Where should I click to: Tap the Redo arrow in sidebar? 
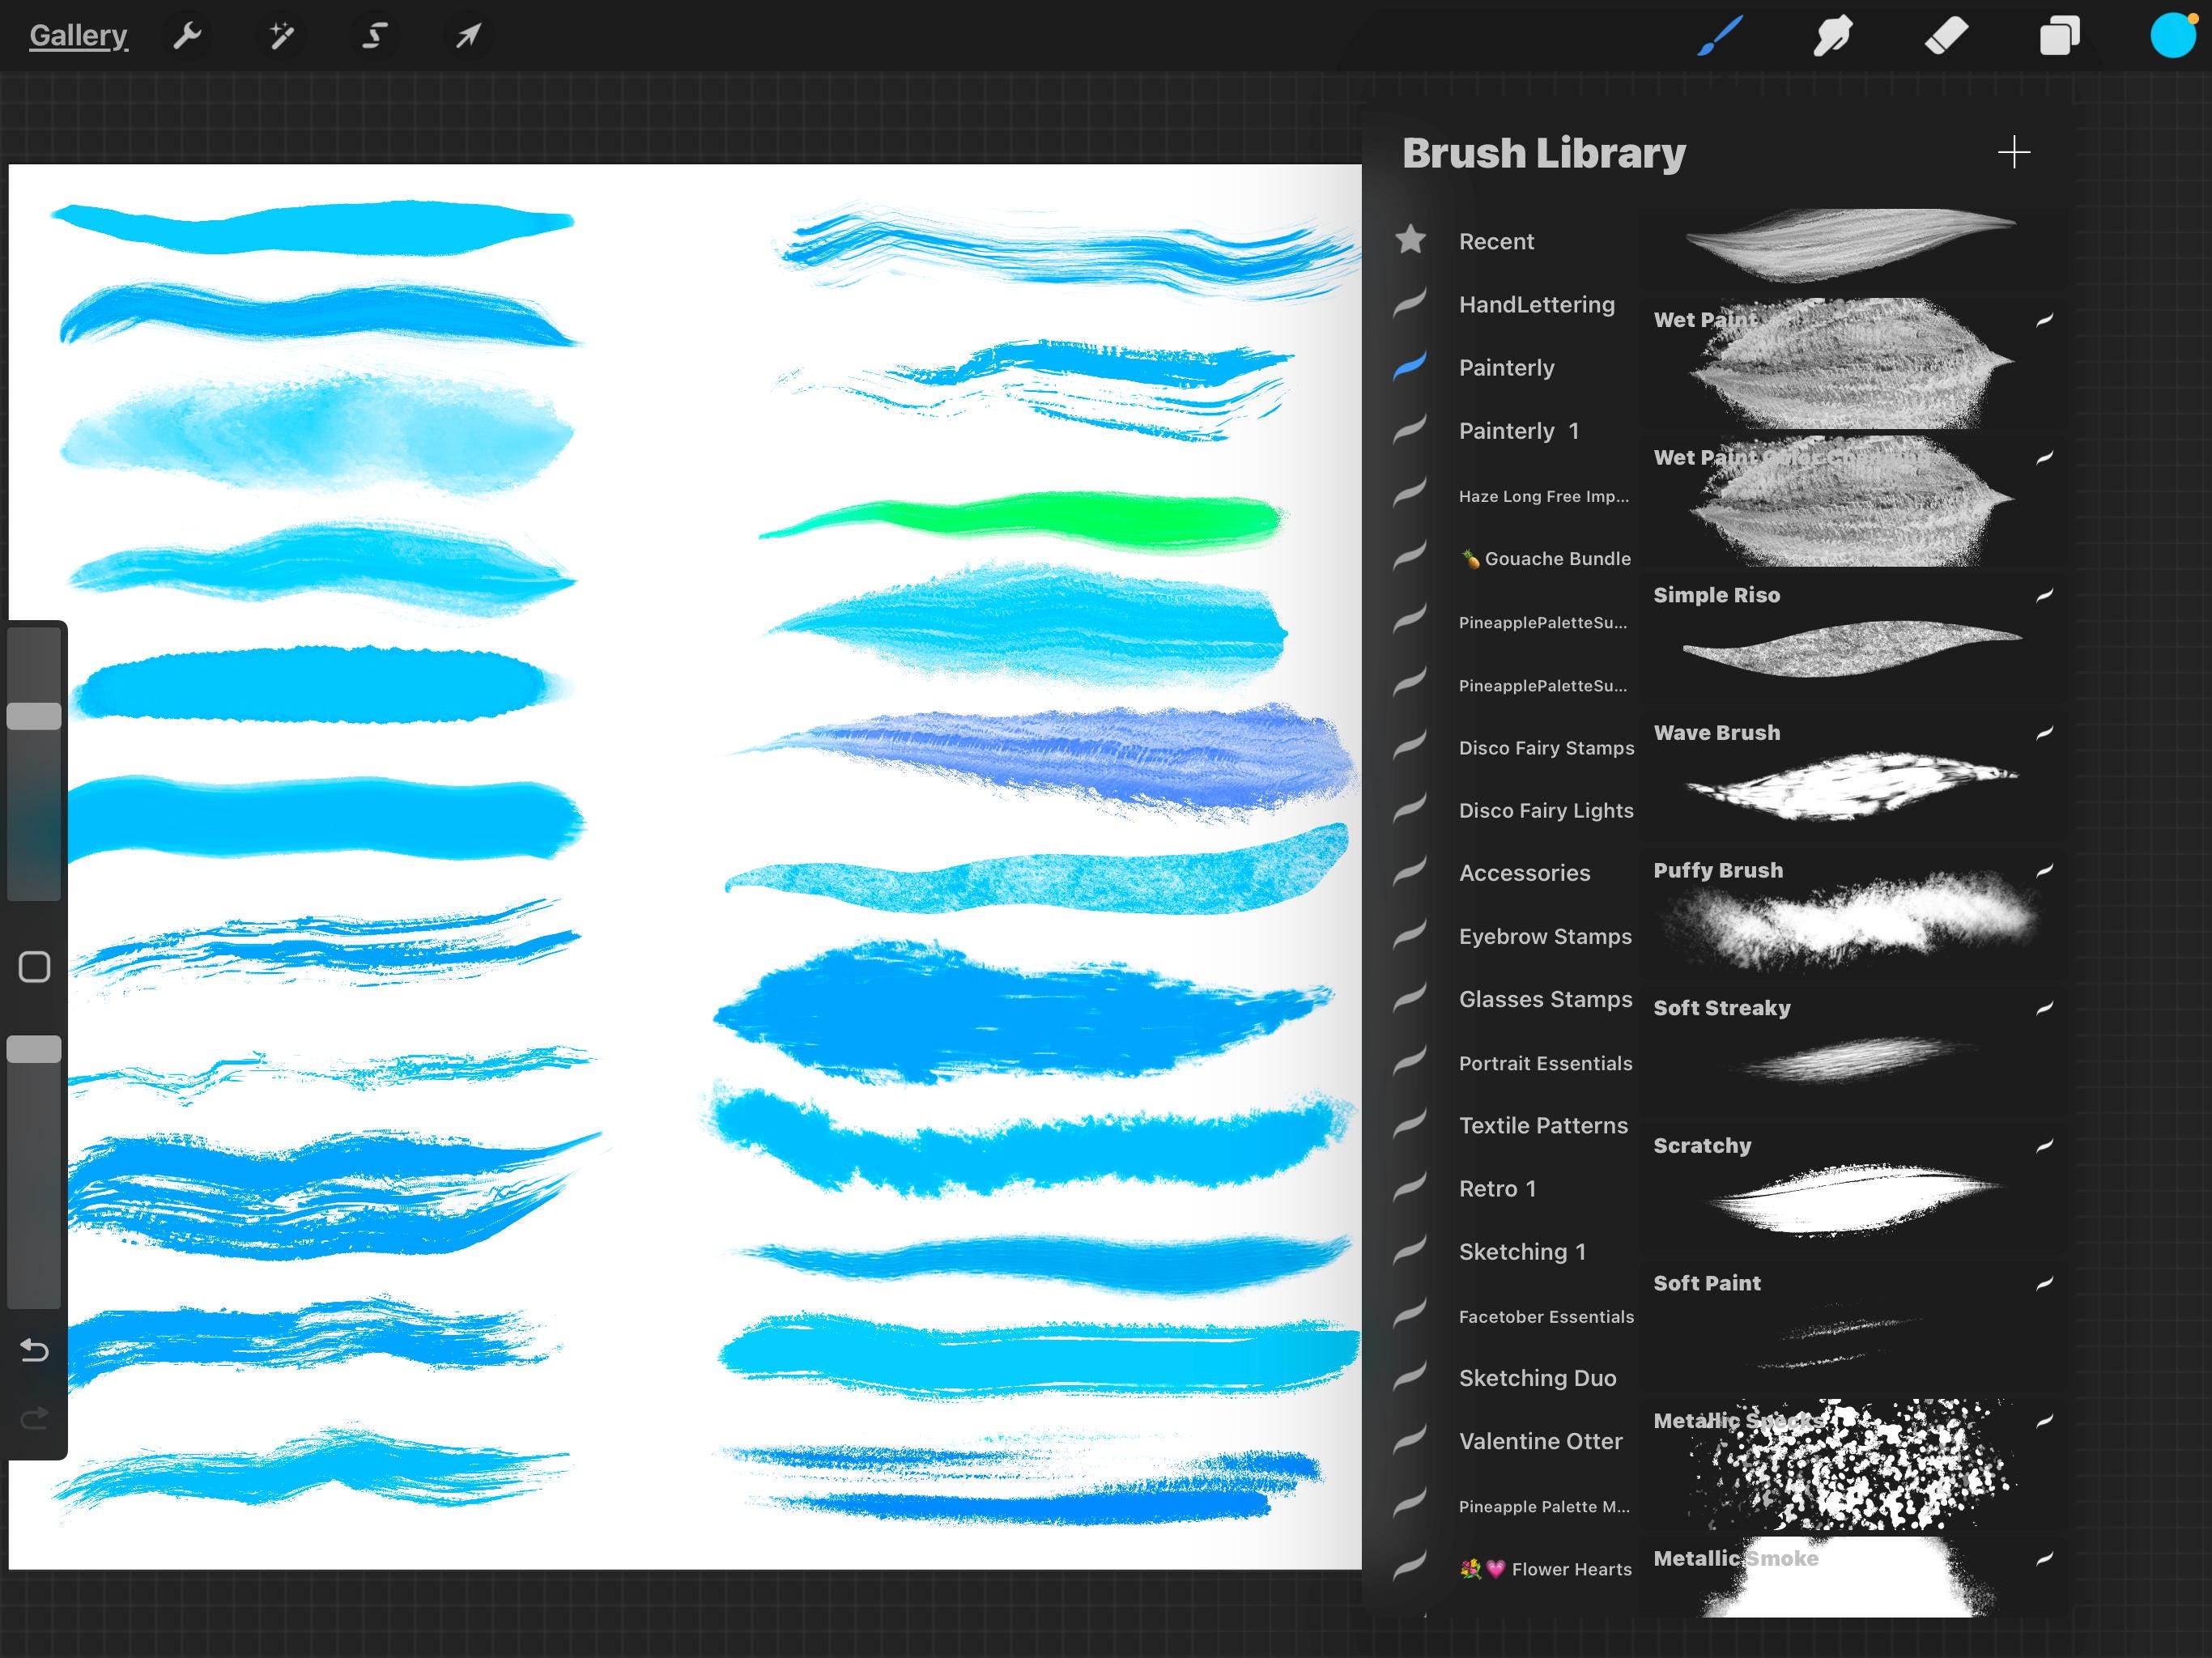34,1417
